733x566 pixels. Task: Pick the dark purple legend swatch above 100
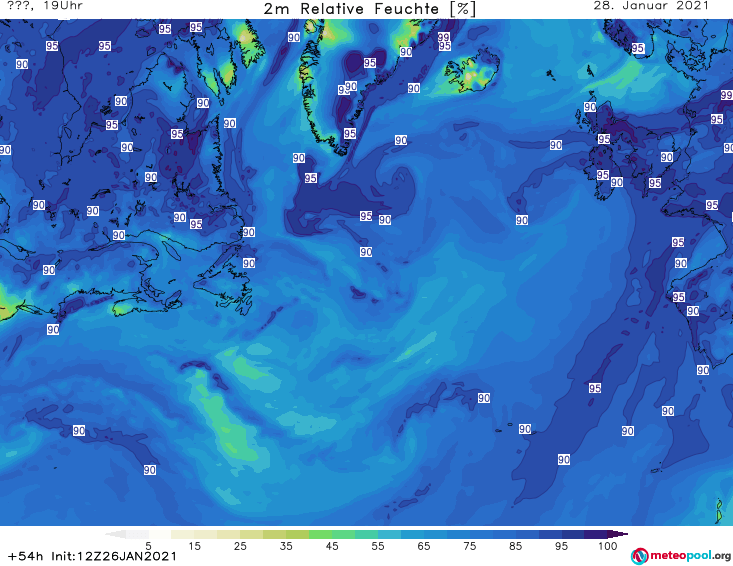618,534
